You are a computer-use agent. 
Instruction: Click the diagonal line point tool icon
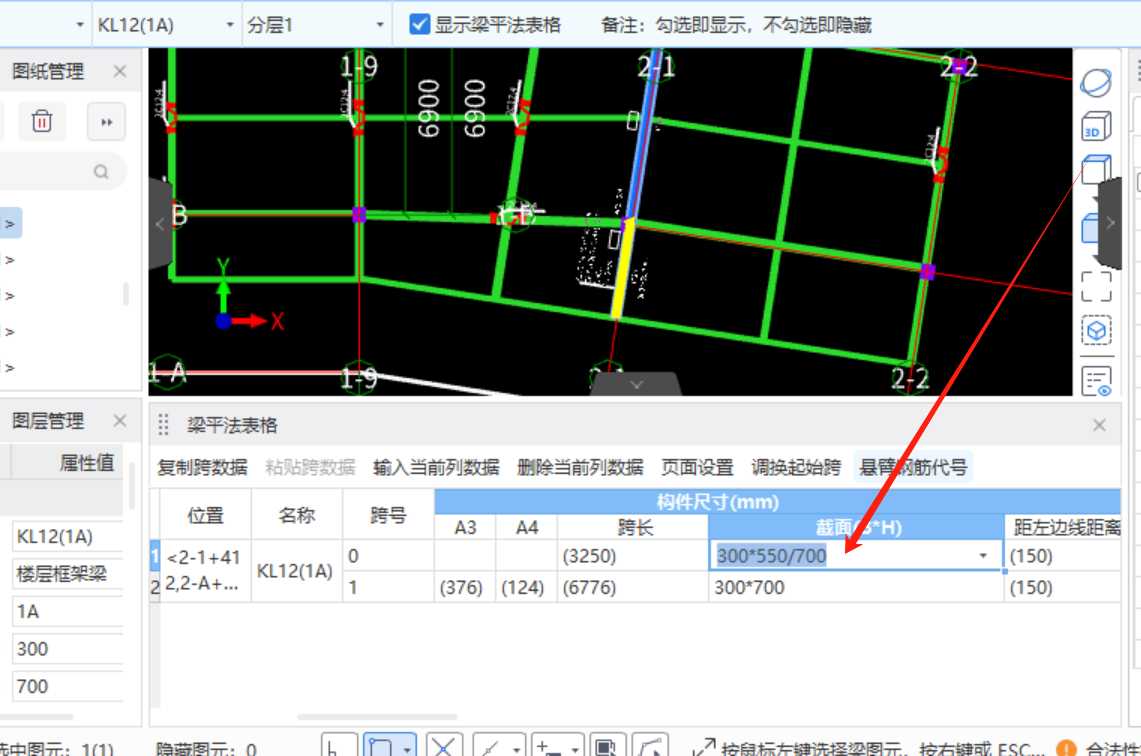[491, 746]
